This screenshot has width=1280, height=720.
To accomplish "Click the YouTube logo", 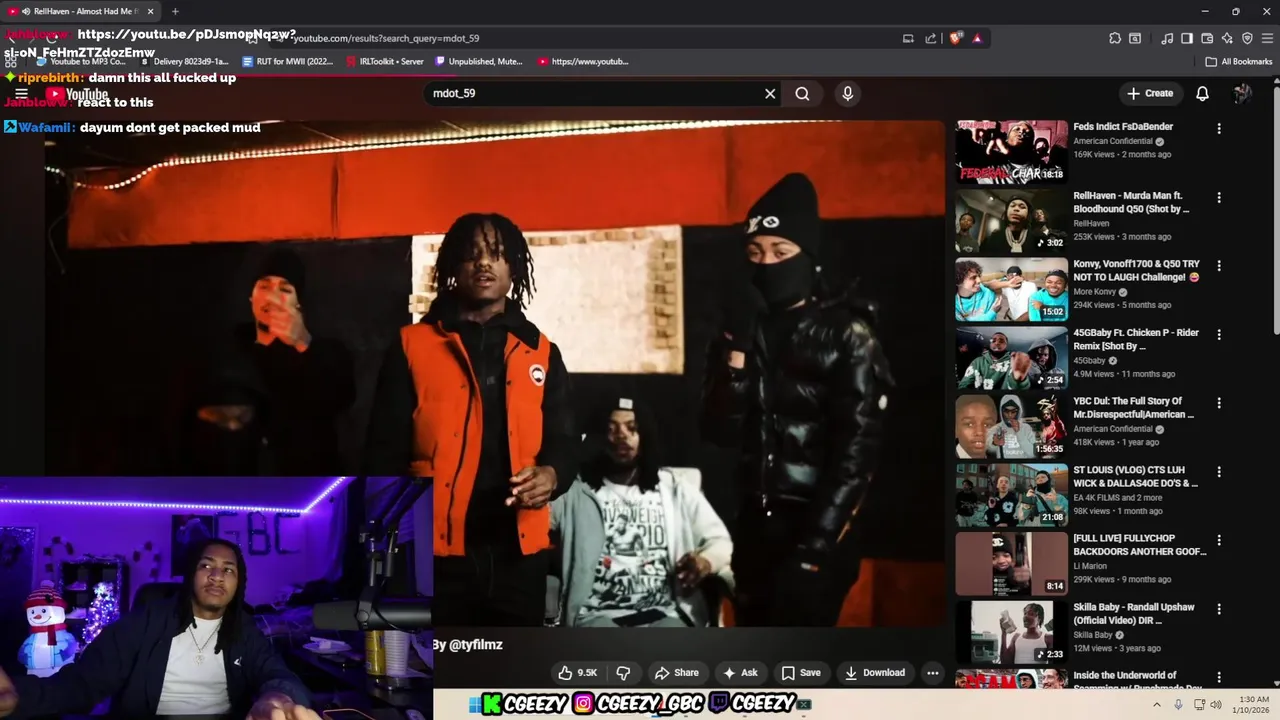I will [x=76, y=94].
